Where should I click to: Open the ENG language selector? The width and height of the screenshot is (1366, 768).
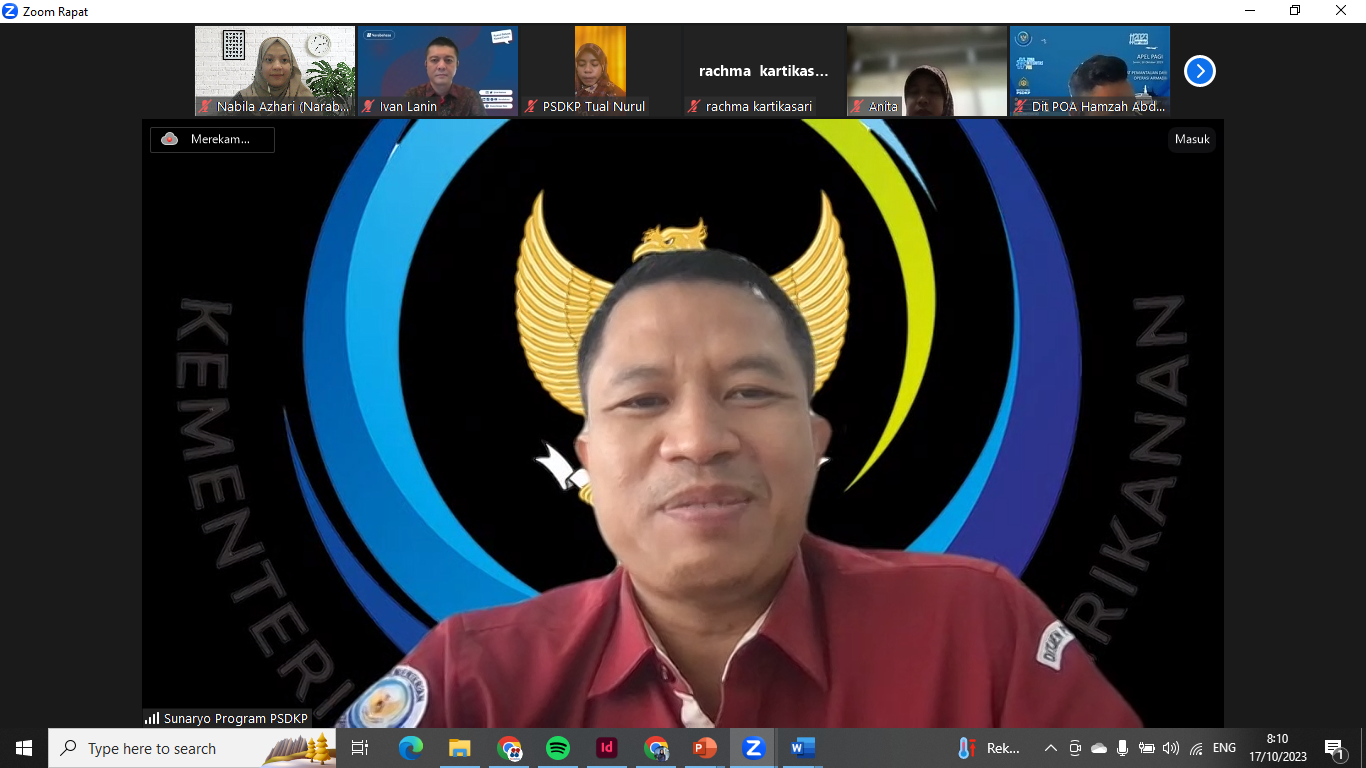tap(1224, 748)
